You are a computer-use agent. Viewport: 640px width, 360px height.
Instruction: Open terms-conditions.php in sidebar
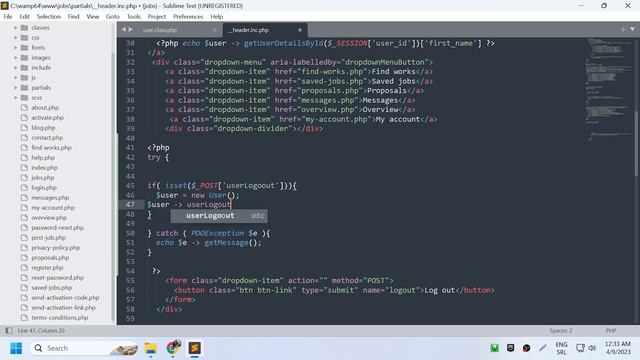point(59,318)
